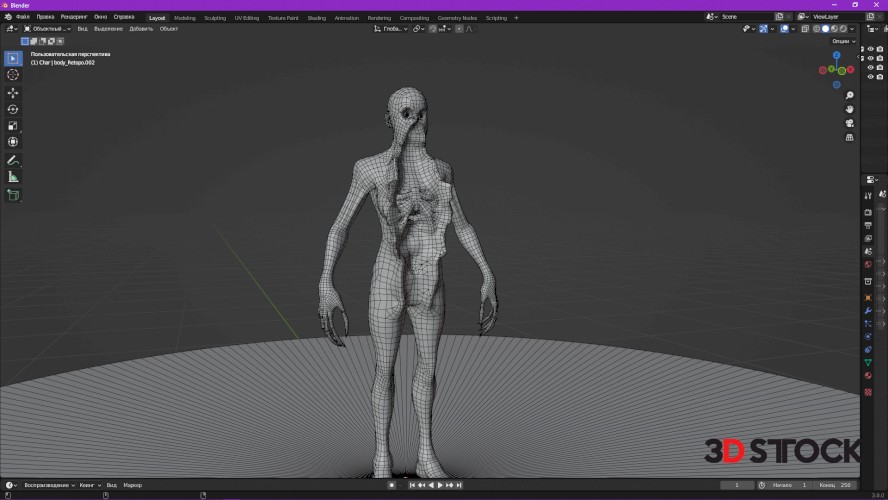Open the object mode dropdown
Image resolution: width=888 pixels, height=500 pixels.
point(47,29)
